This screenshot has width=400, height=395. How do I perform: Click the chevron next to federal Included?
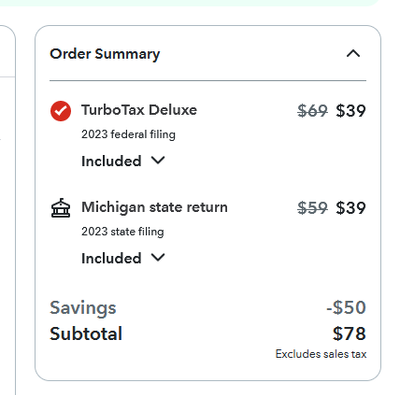158,160
